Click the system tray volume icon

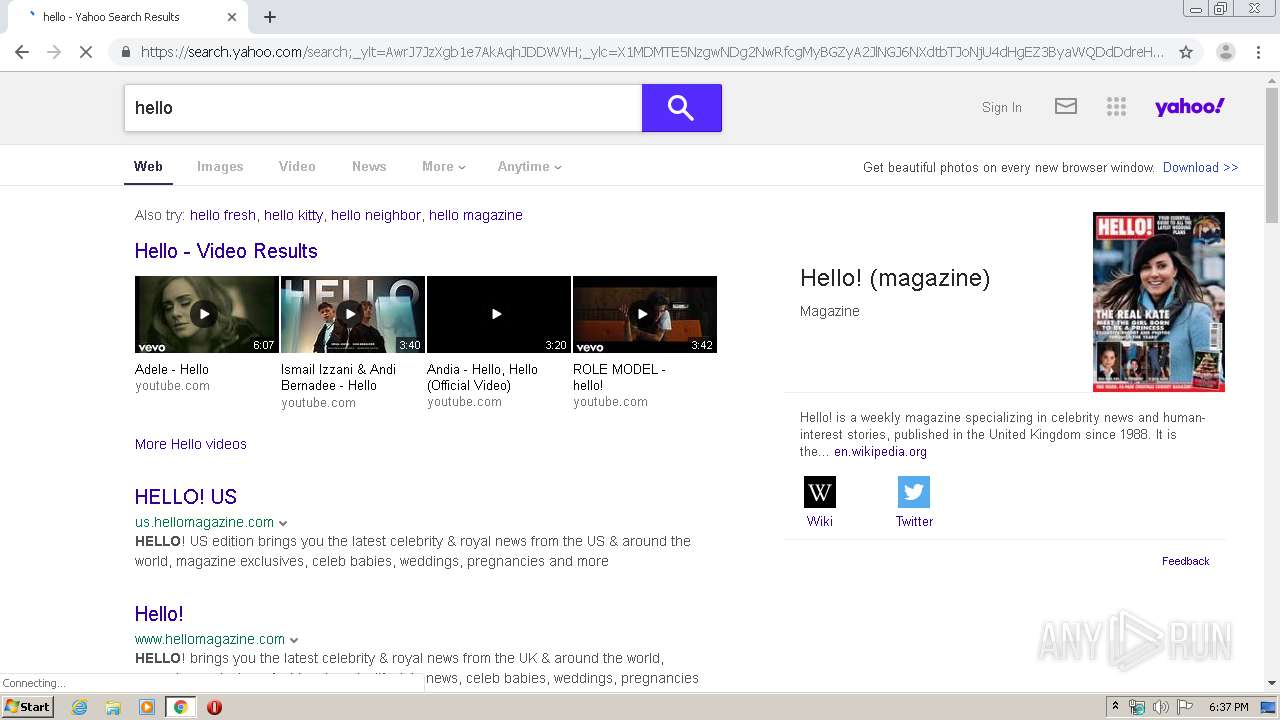[x=1160, y=707]
